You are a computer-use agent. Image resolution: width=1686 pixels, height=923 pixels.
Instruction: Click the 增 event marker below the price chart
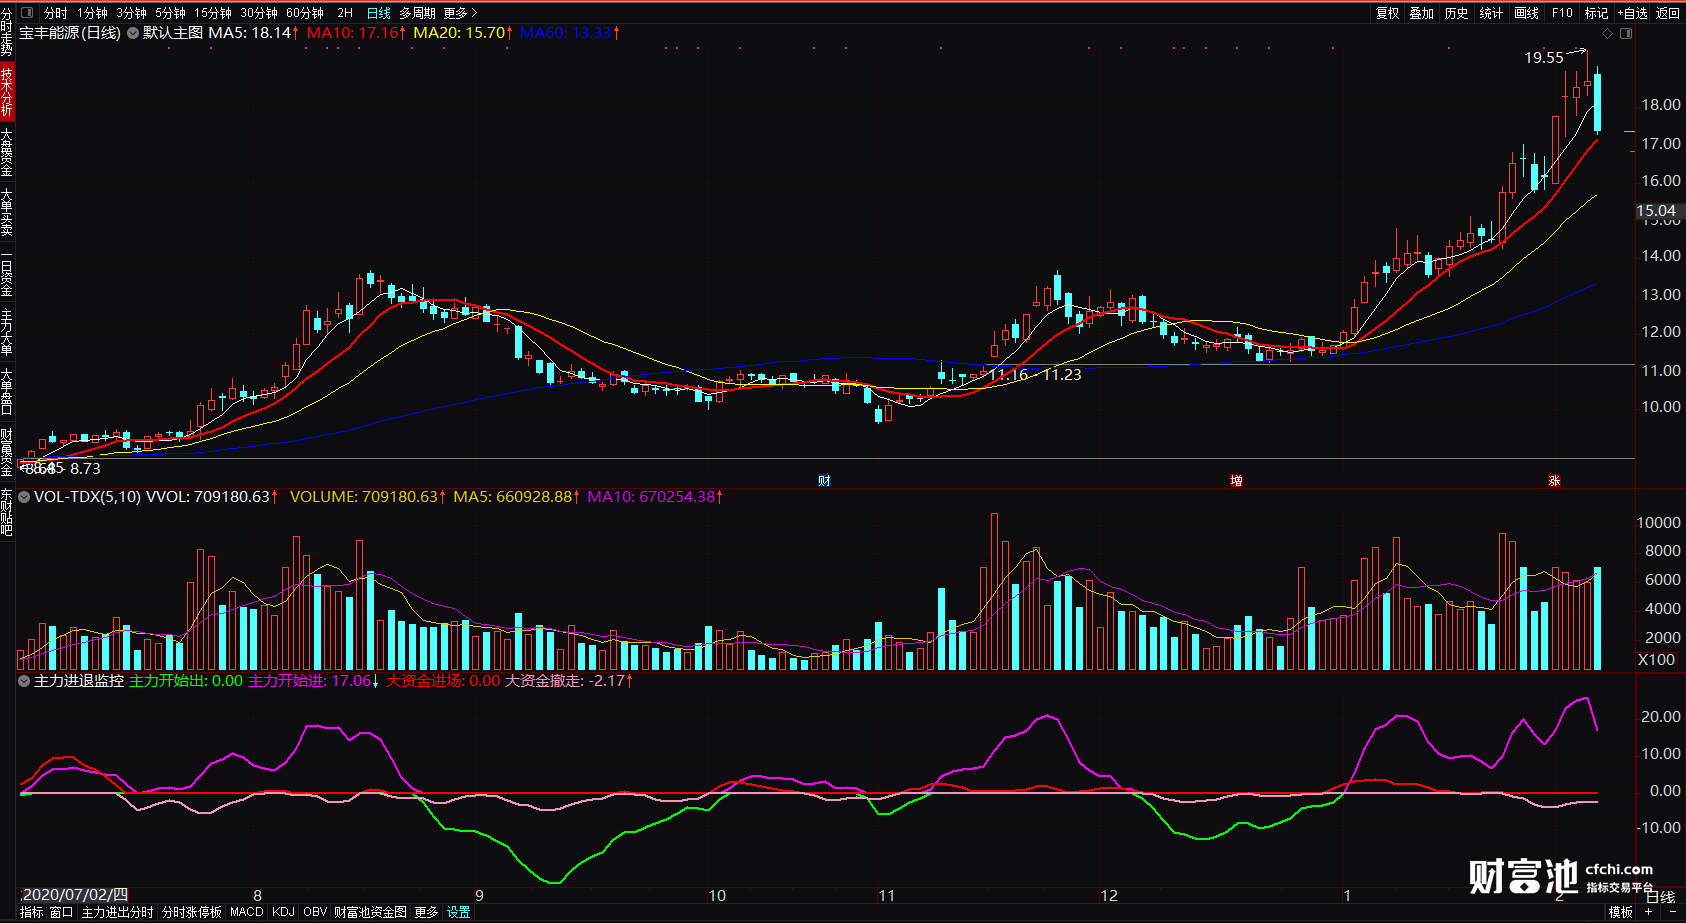1236,481
